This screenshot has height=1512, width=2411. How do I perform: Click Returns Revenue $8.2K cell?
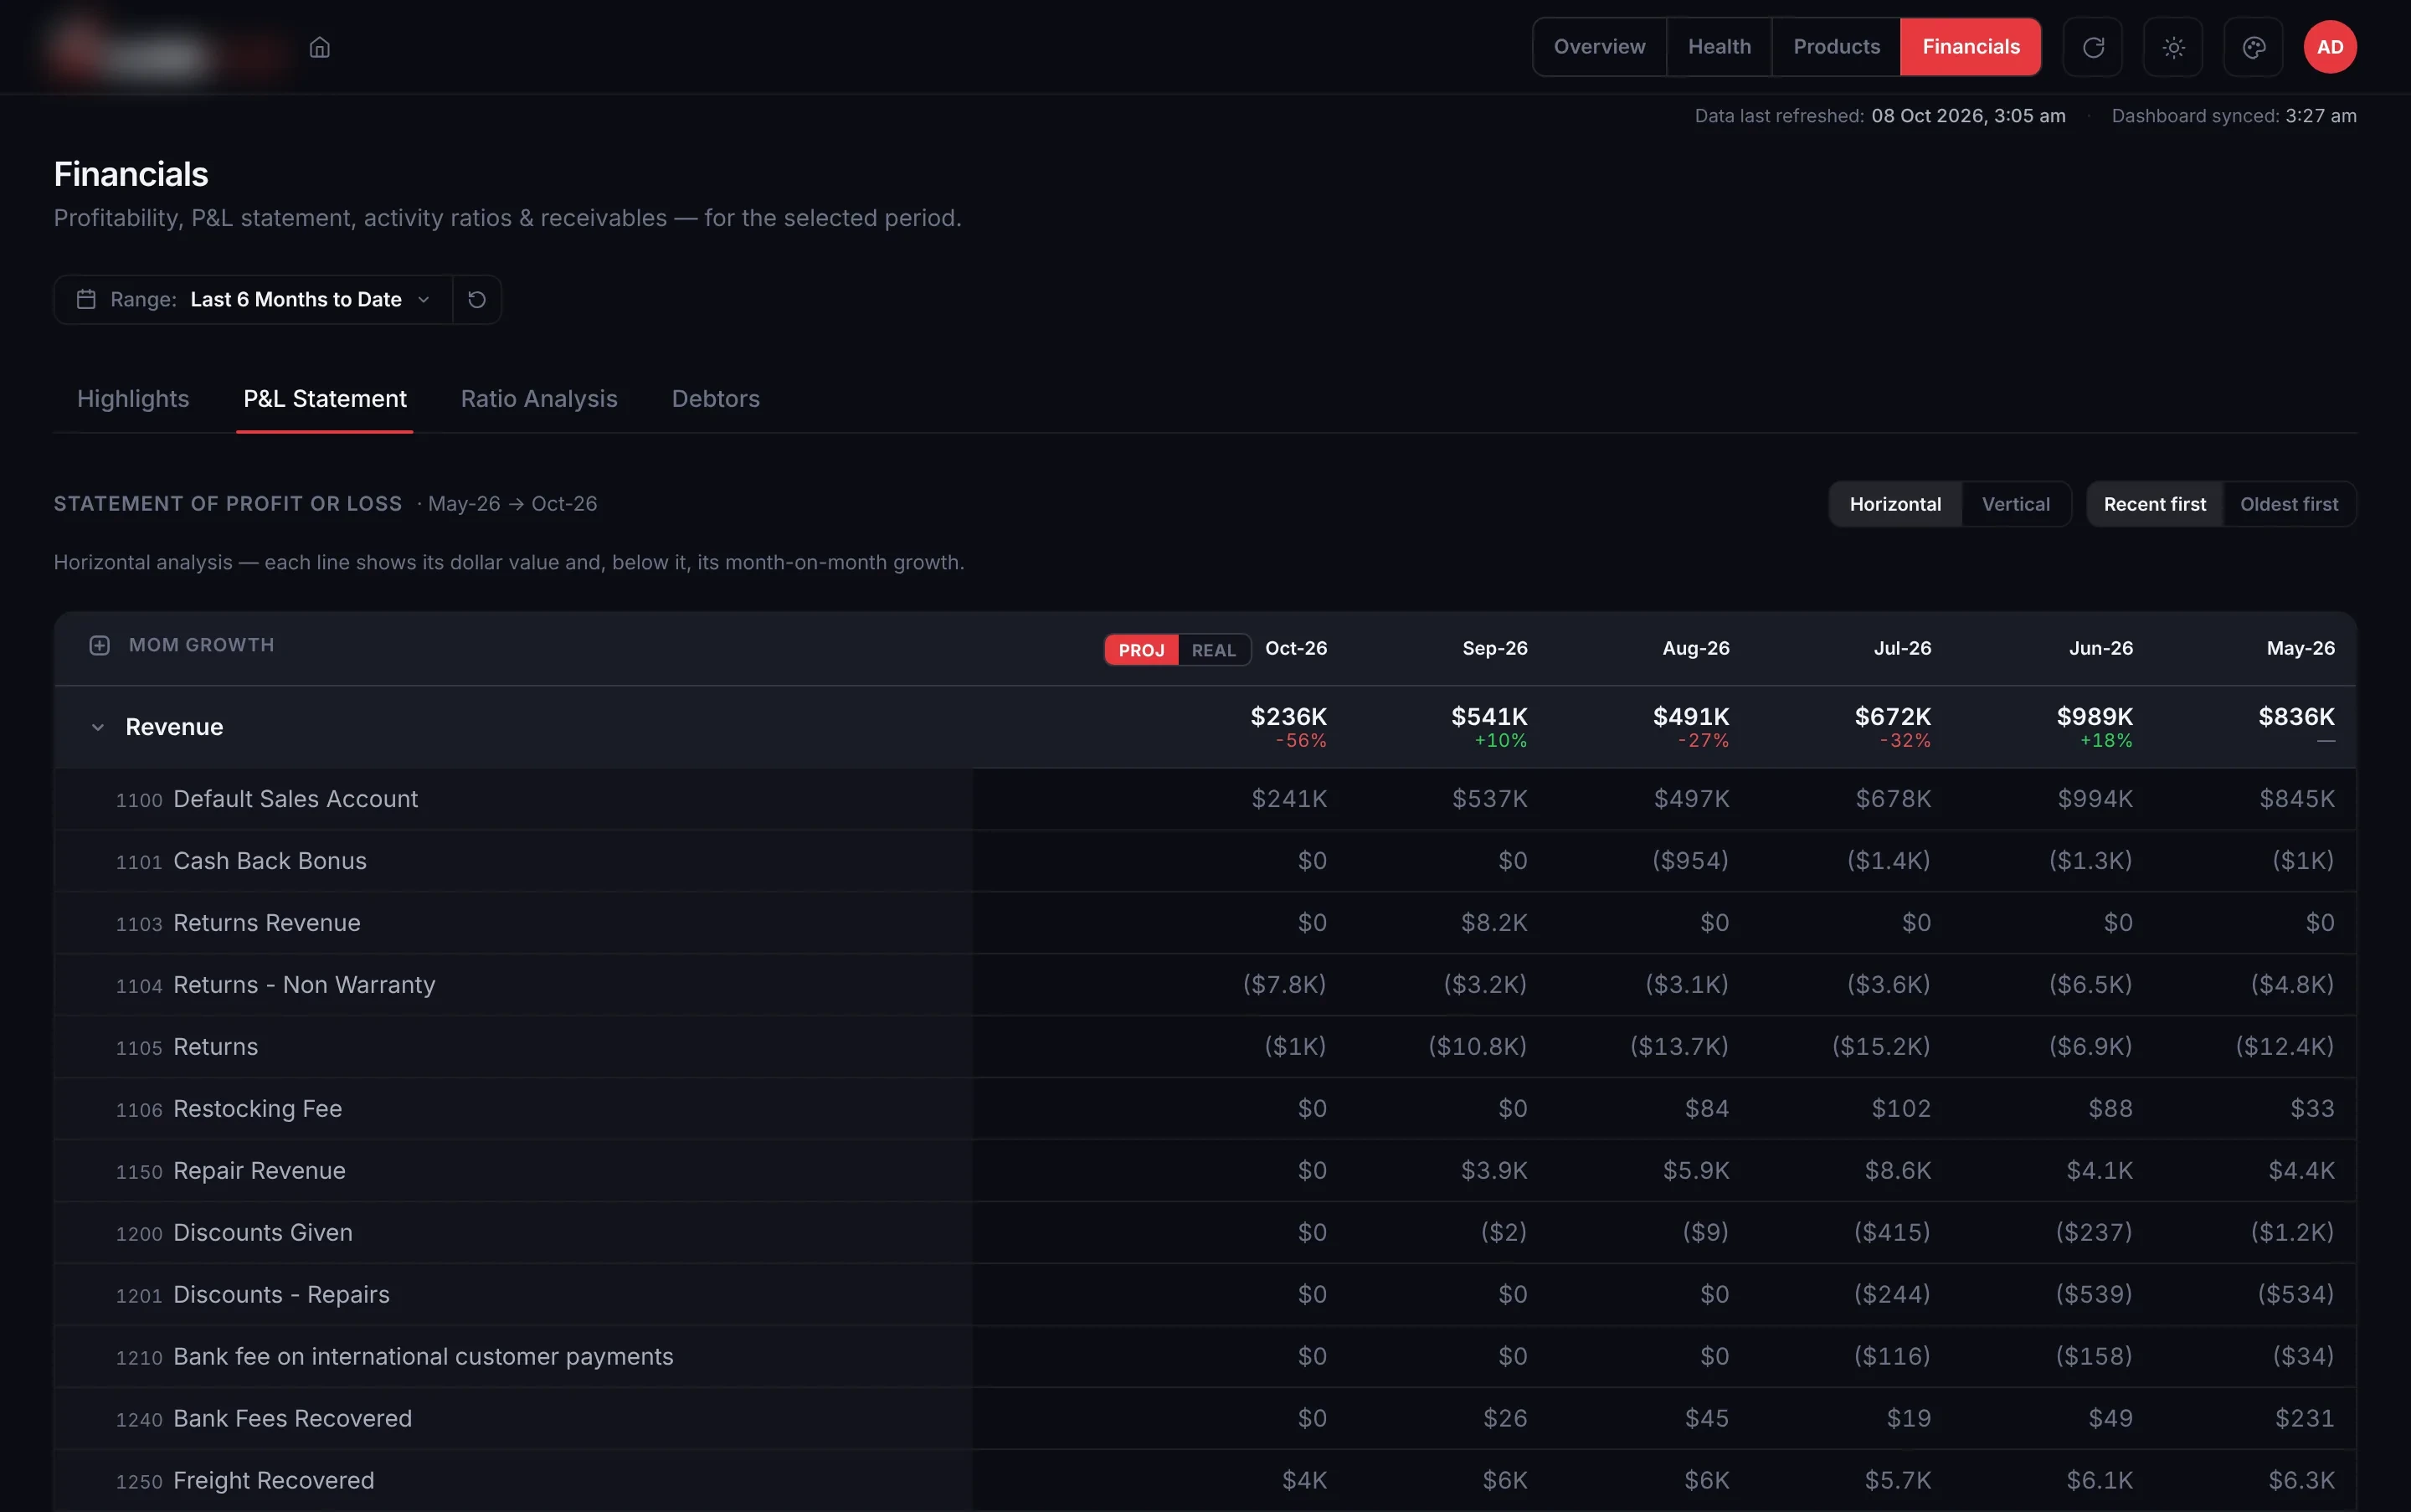(x=1494, y=924)
